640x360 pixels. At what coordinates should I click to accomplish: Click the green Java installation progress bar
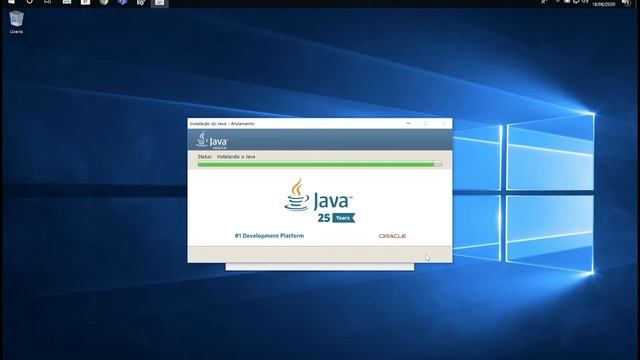[320, 164]
